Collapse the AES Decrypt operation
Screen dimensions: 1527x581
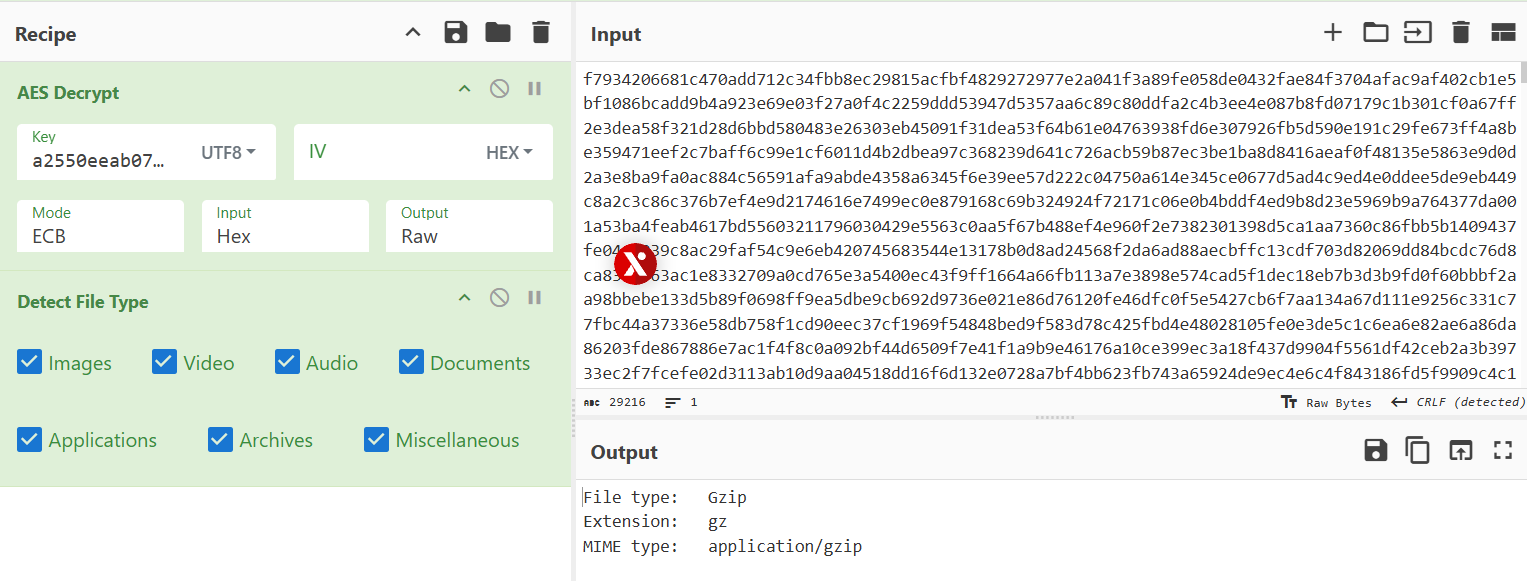click(464, 89)
